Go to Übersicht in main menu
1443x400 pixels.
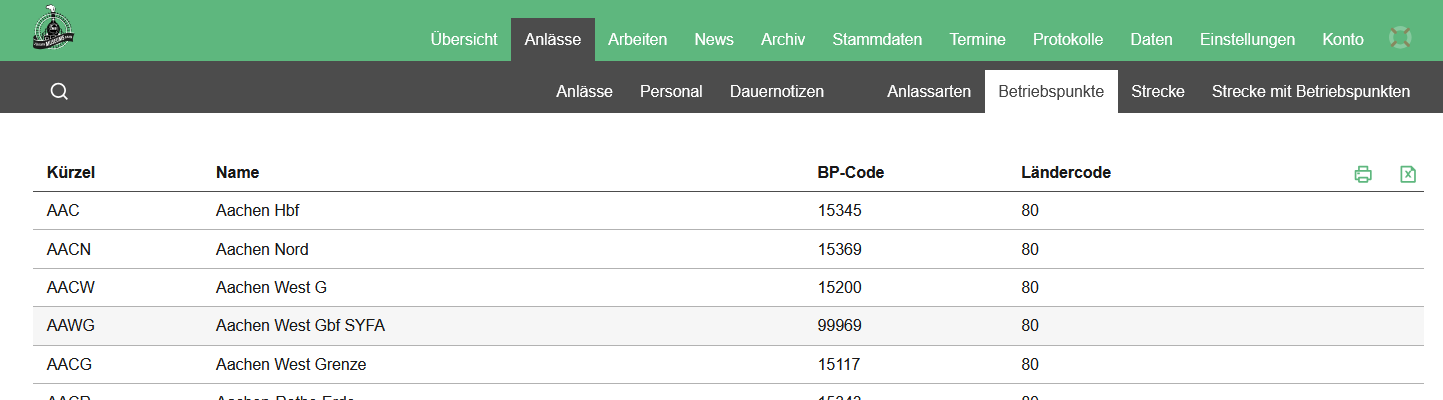(463, 40)
